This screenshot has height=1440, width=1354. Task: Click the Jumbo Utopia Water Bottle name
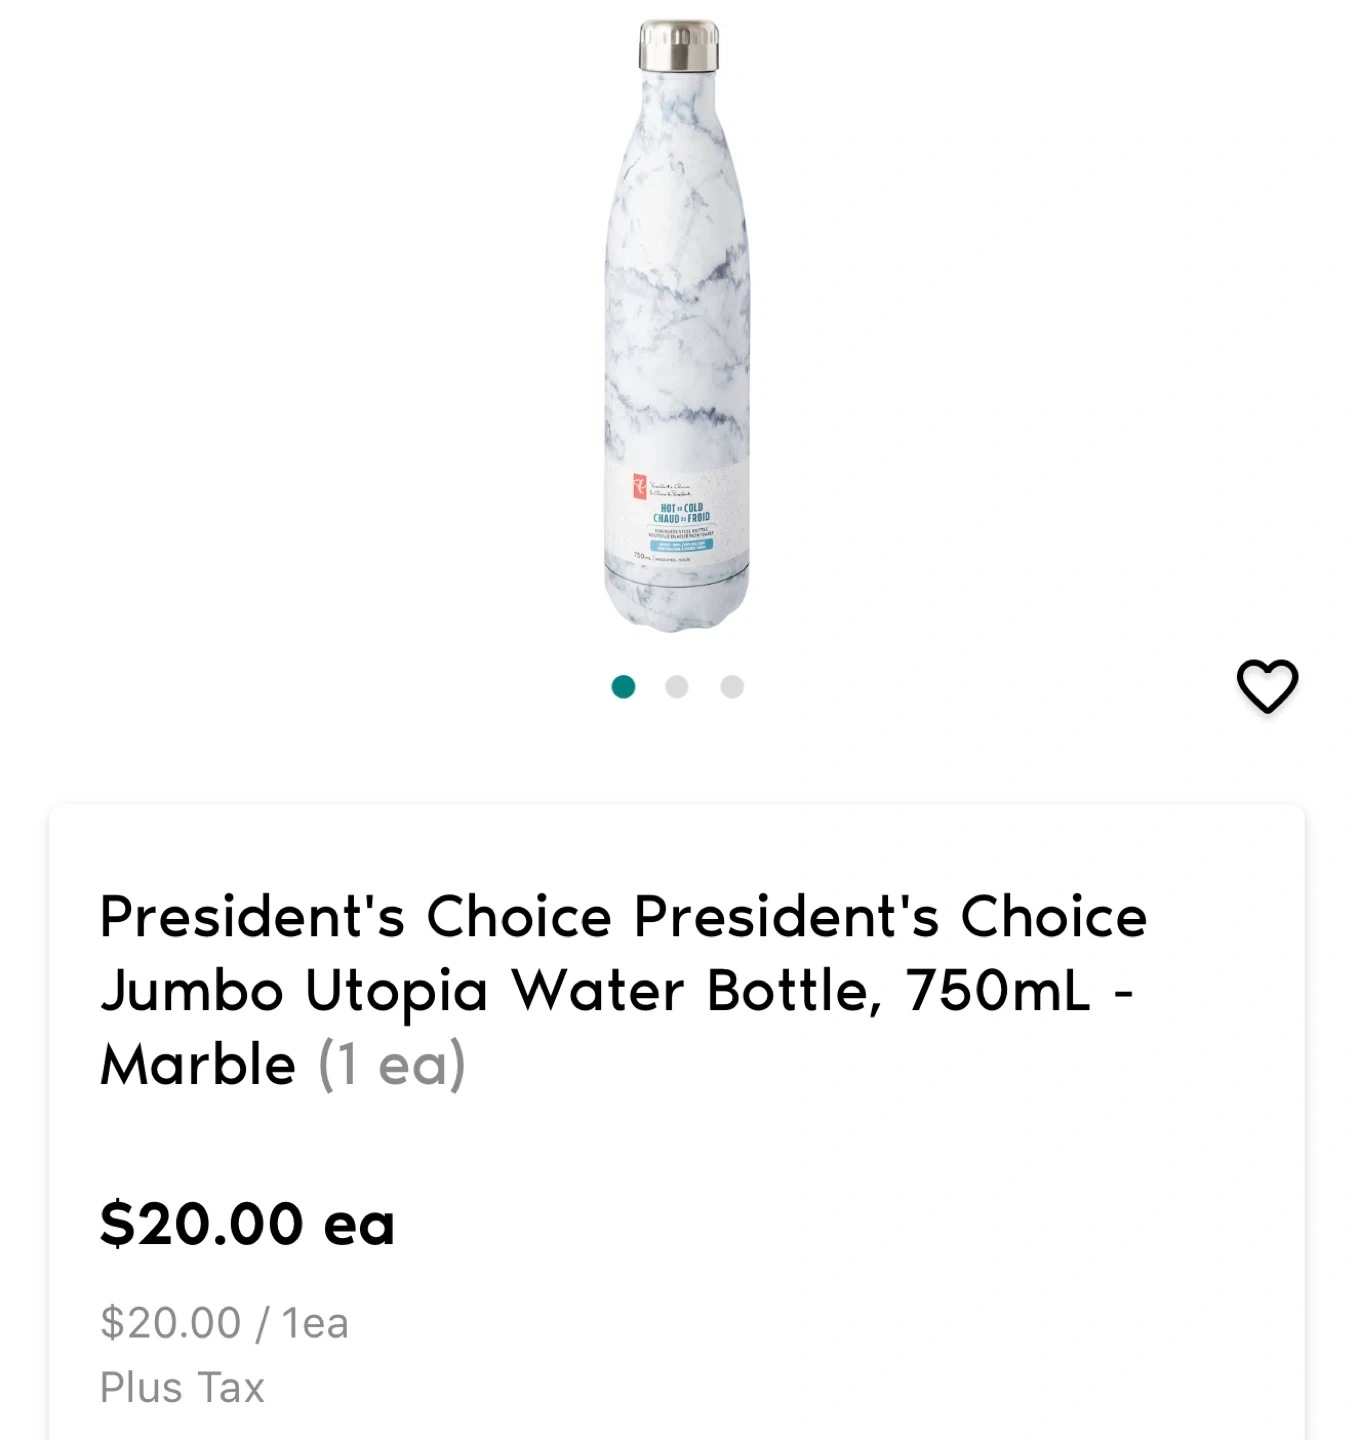pyautogui.click(x=490, y=990)
